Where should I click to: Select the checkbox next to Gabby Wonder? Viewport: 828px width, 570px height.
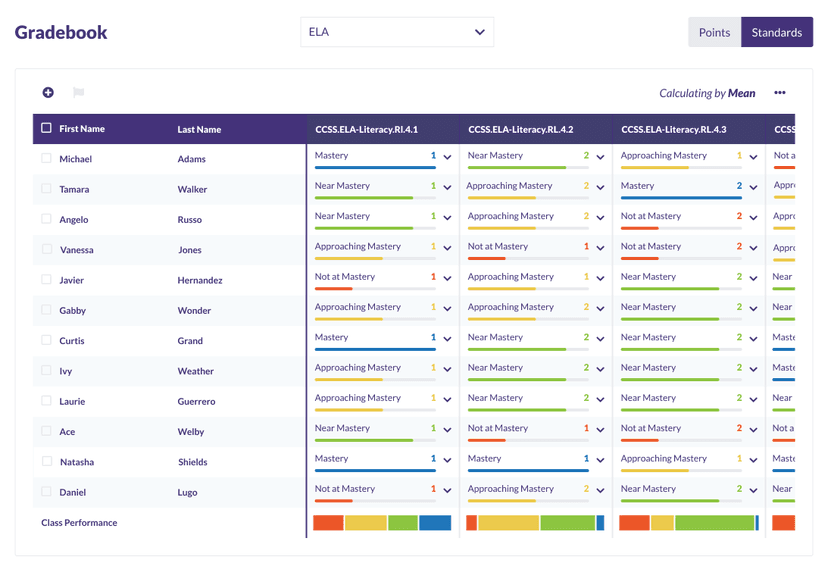click(x=46, y=310)
